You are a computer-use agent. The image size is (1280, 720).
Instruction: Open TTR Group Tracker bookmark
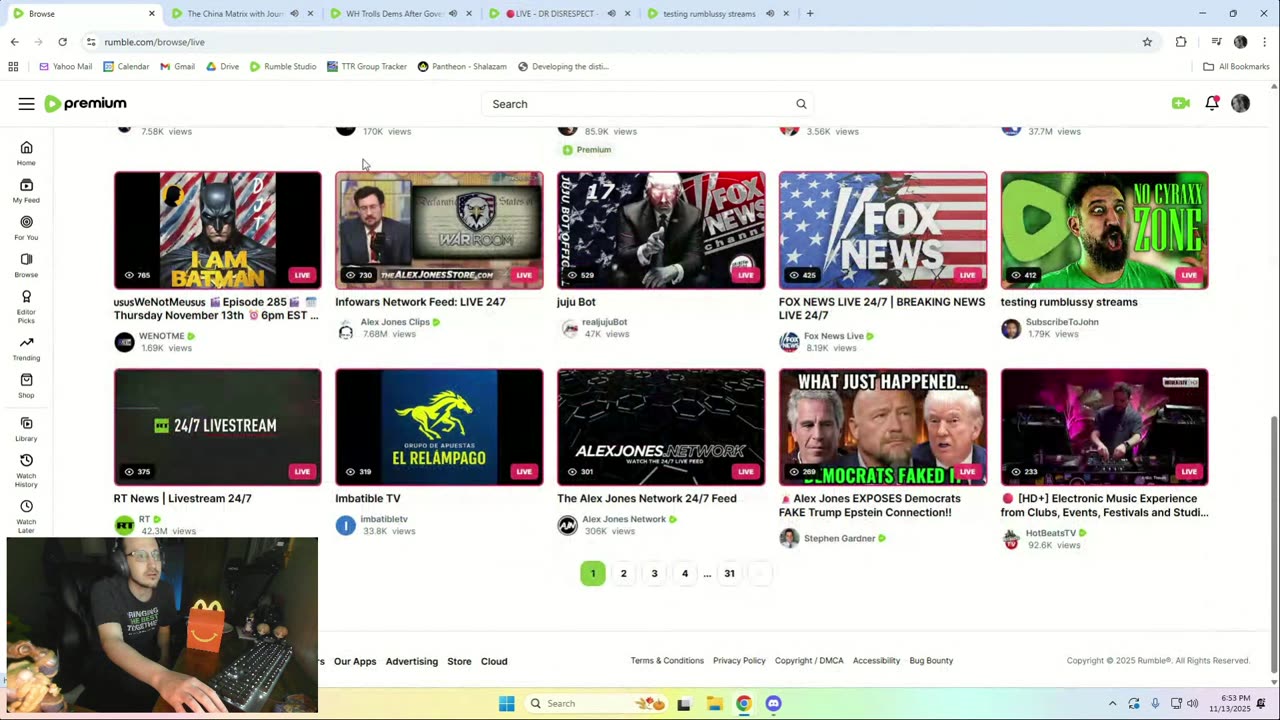tap(367, 67)
